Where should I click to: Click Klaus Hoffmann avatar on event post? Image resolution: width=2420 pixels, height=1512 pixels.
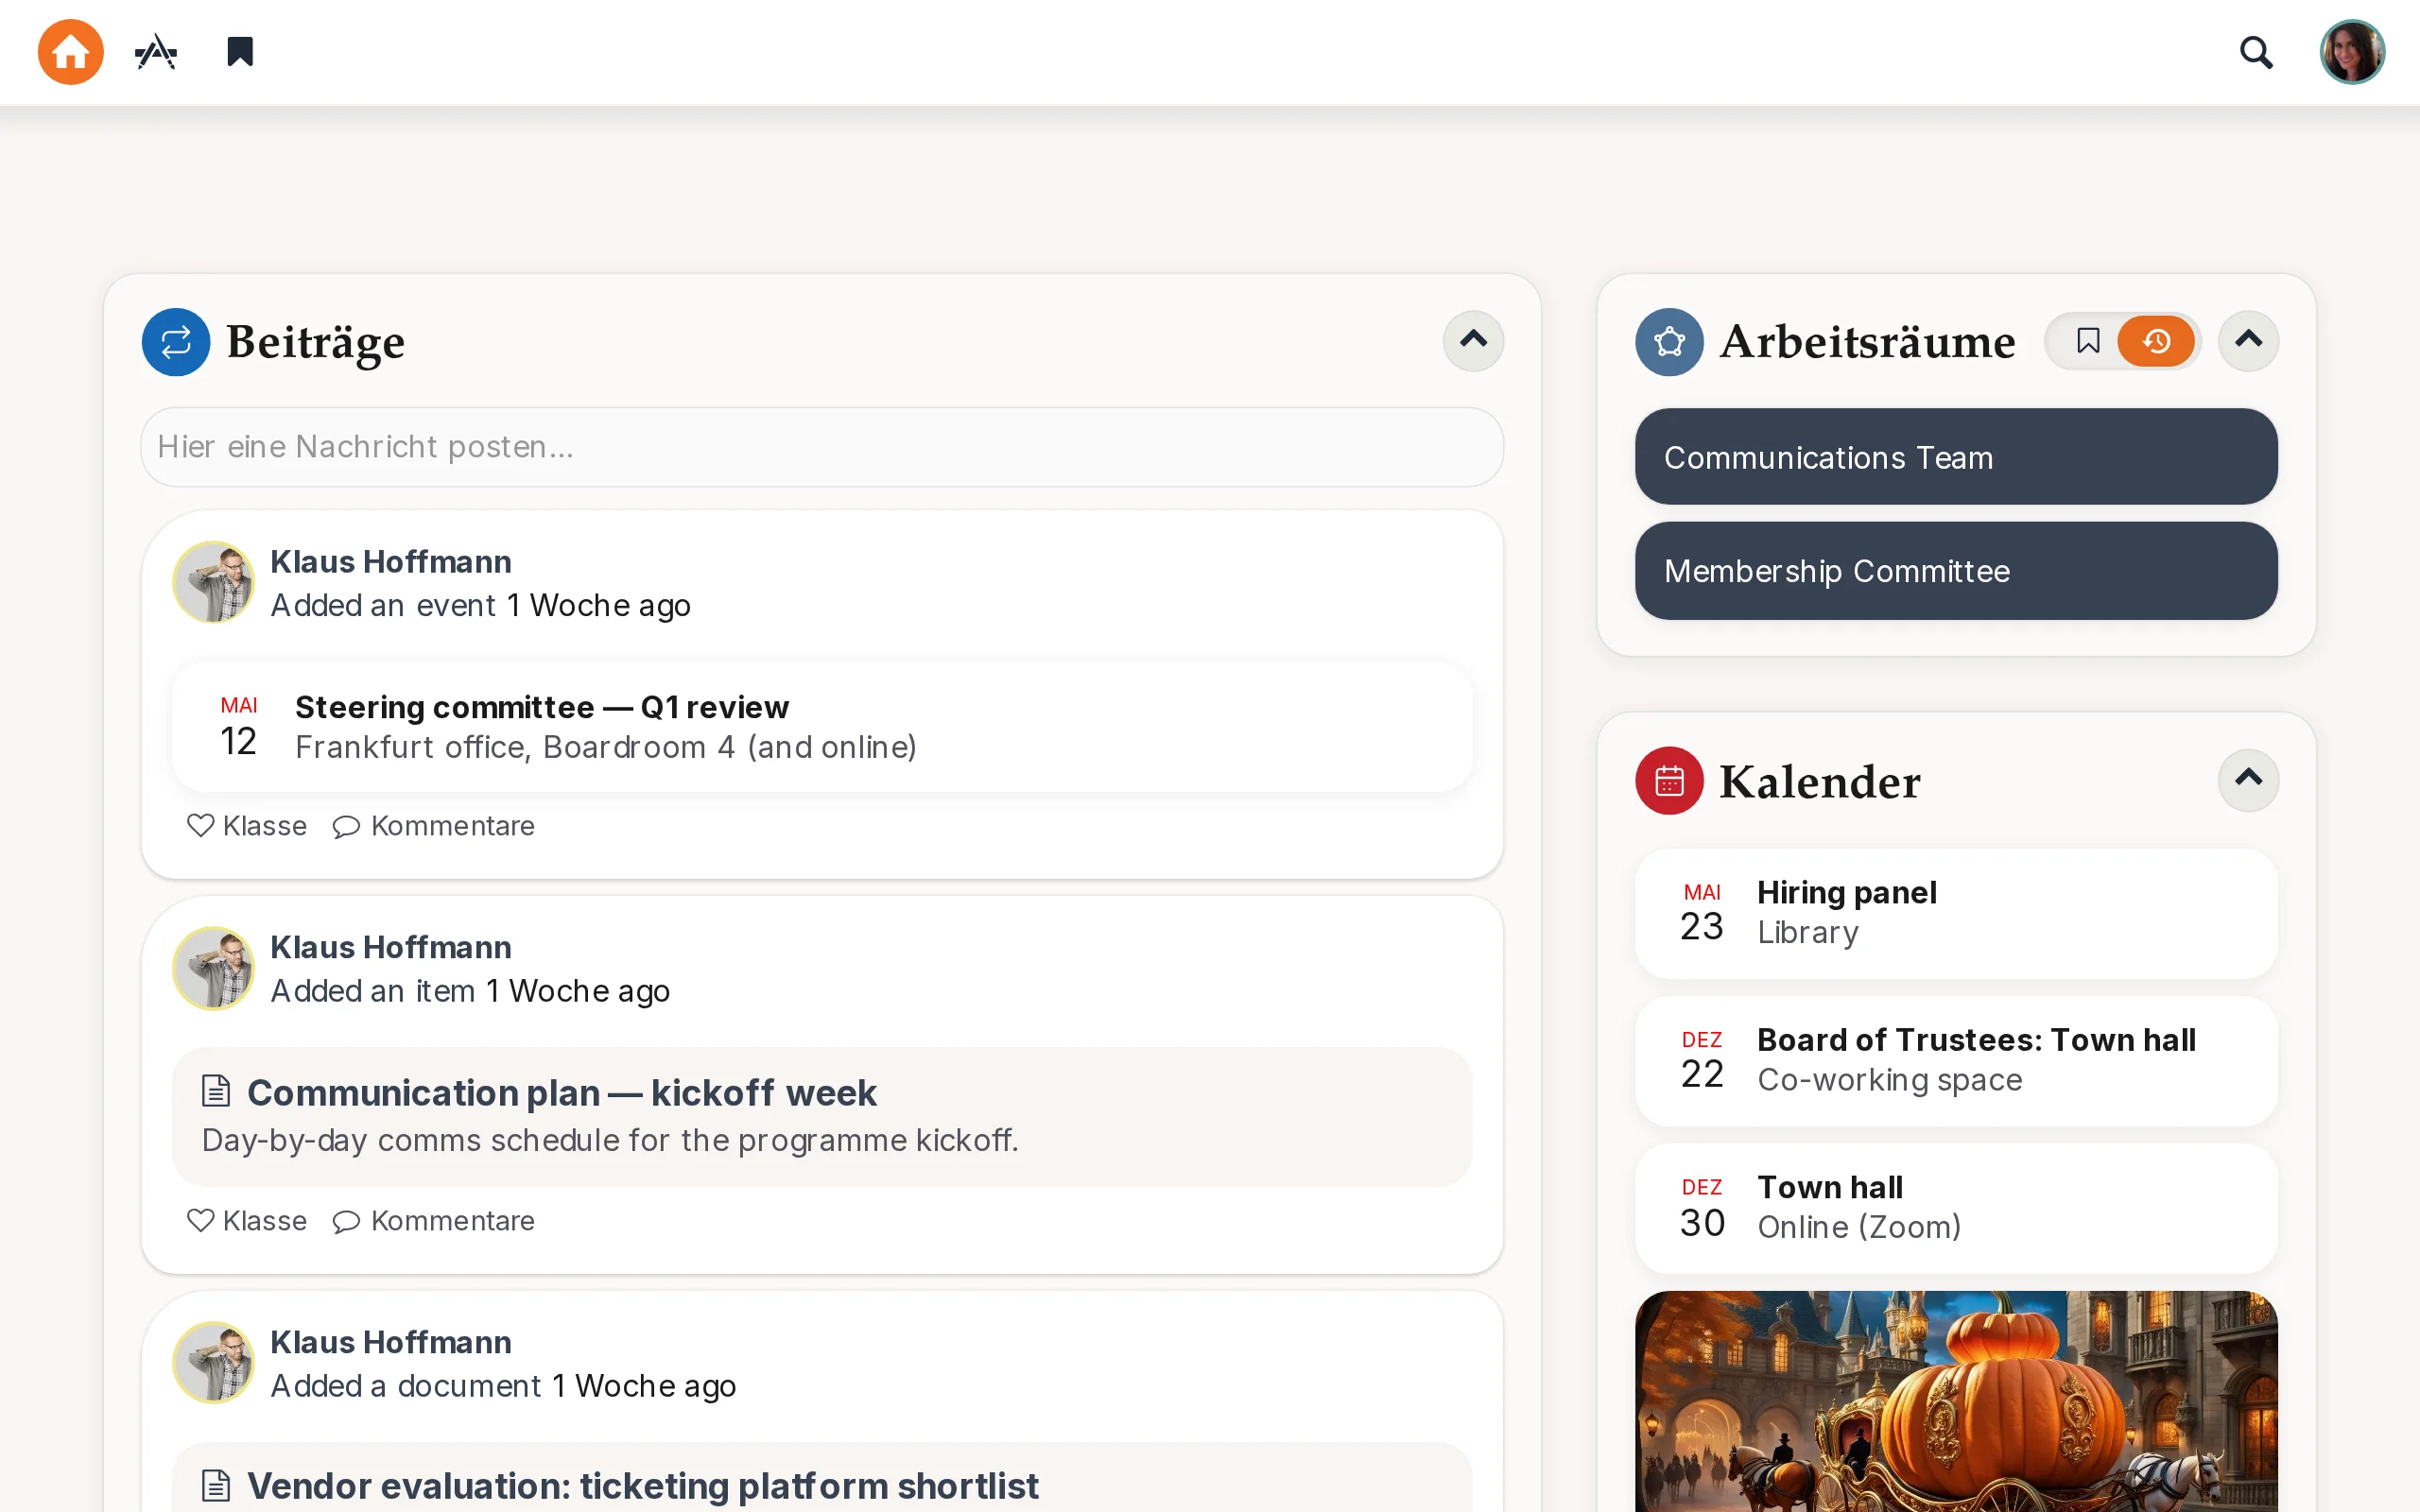point(213,582)
